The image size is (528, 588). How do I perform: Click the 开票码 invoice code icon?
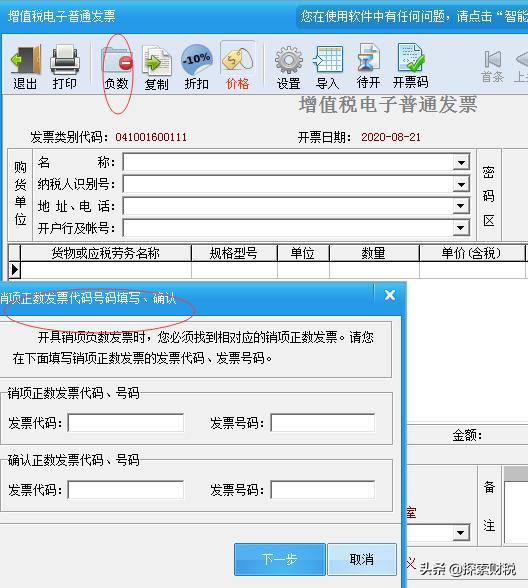[x=411, y=67]
